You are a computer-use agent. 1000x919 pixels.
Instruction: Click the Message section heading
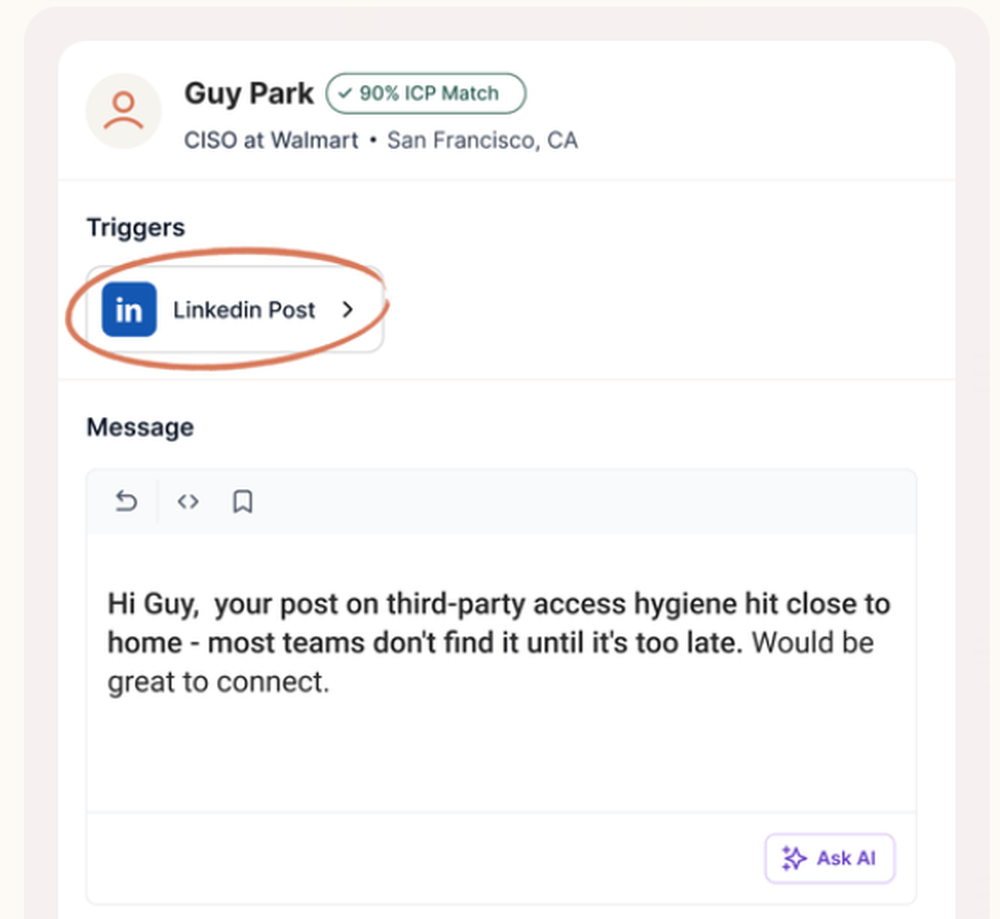(x=140, y=427)
